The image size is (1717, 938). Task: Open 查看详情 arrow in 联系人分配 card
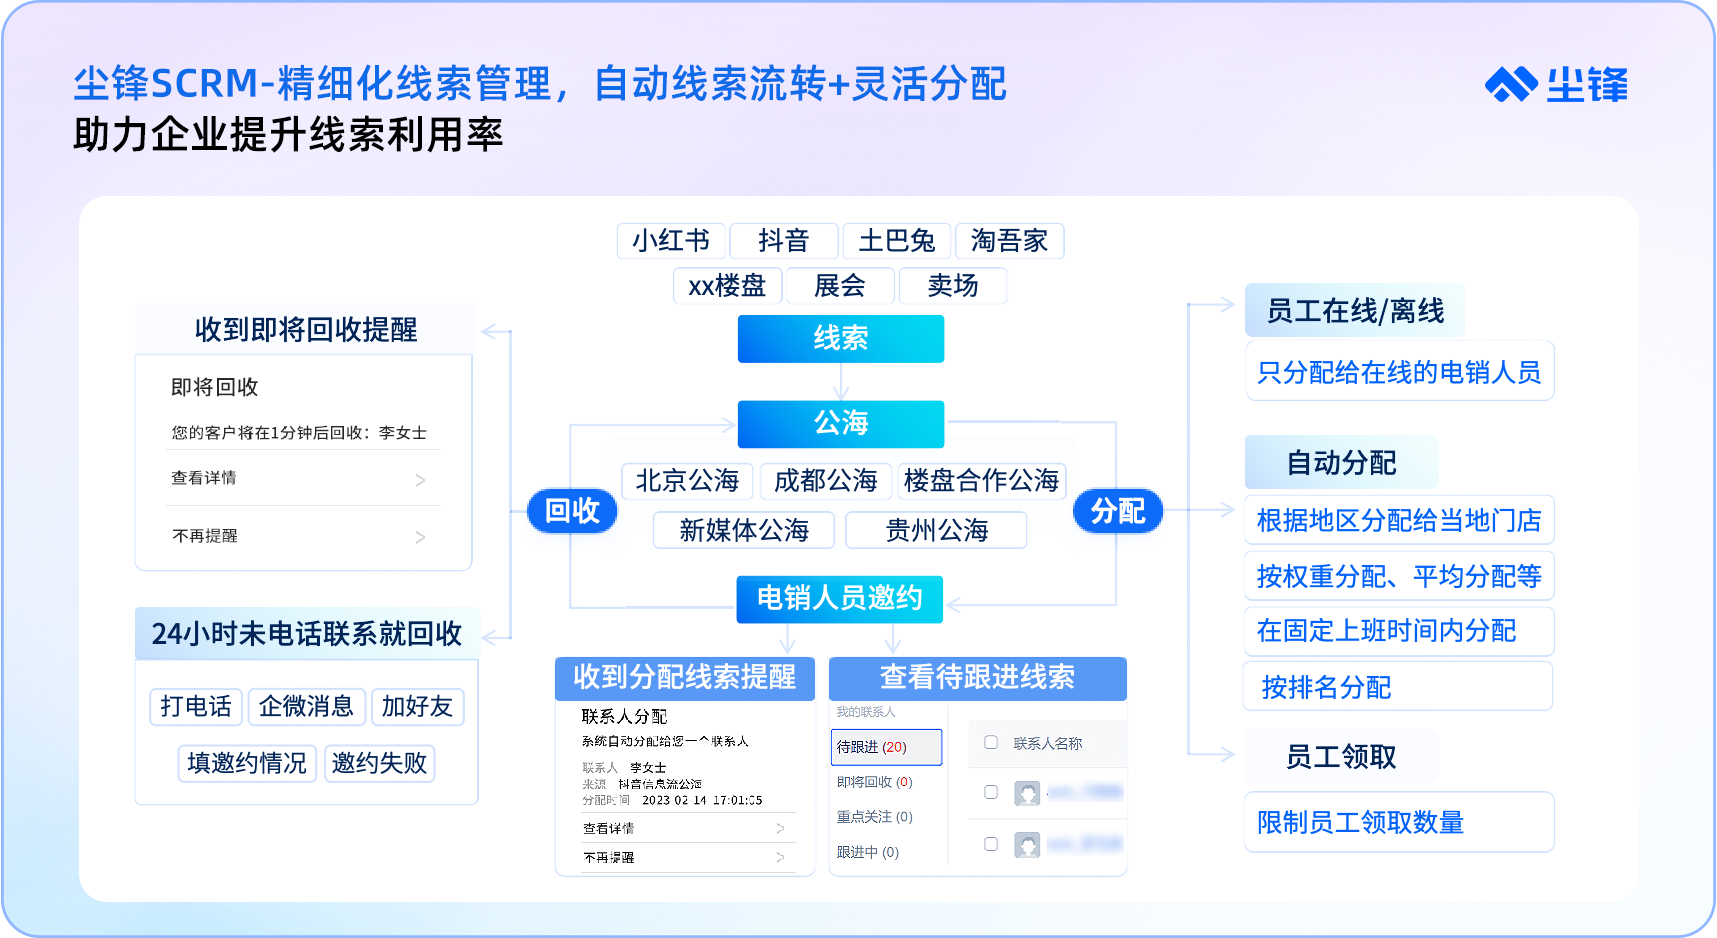click(x=780, y=828)
